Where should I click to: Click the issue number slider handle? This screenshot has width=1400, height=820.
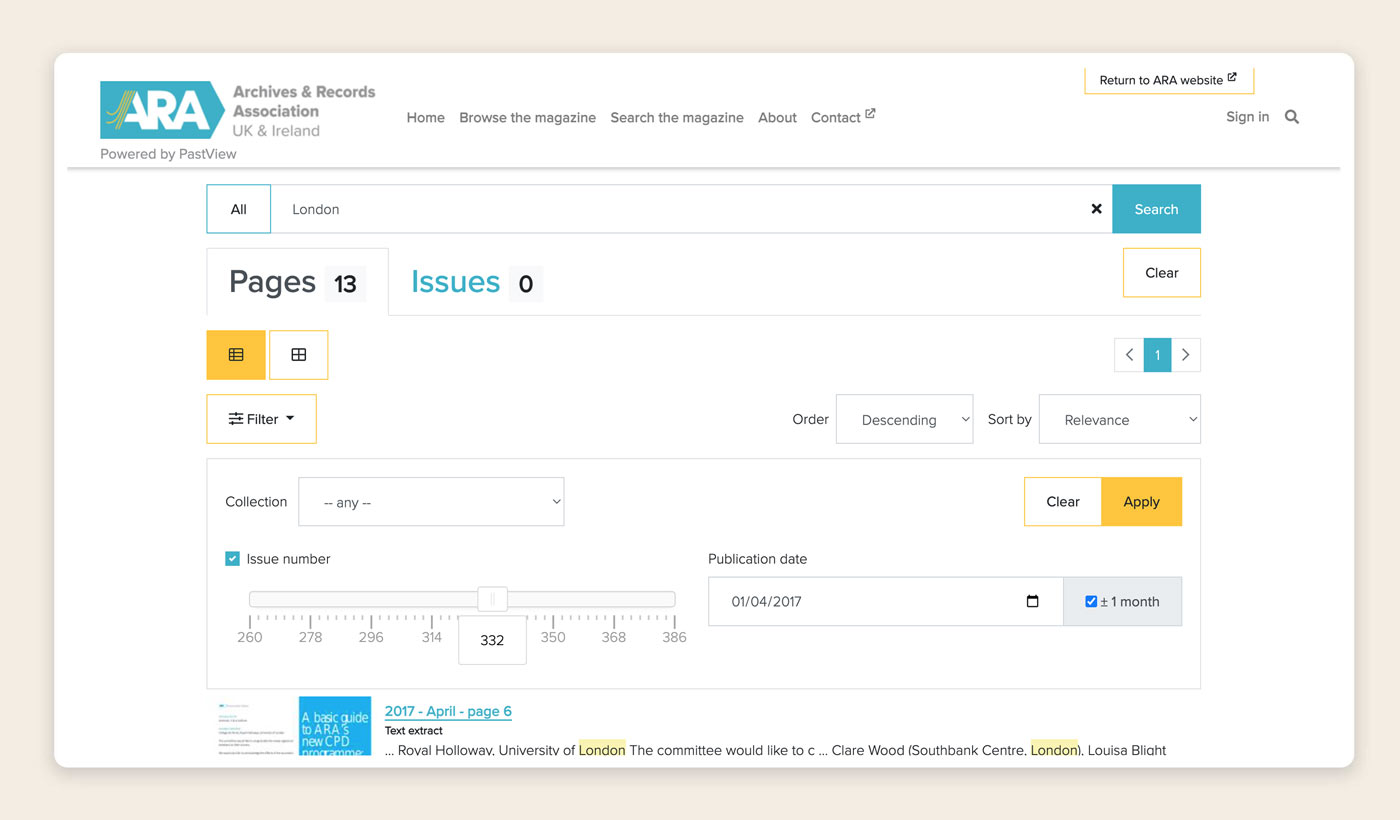coord(492,599)
